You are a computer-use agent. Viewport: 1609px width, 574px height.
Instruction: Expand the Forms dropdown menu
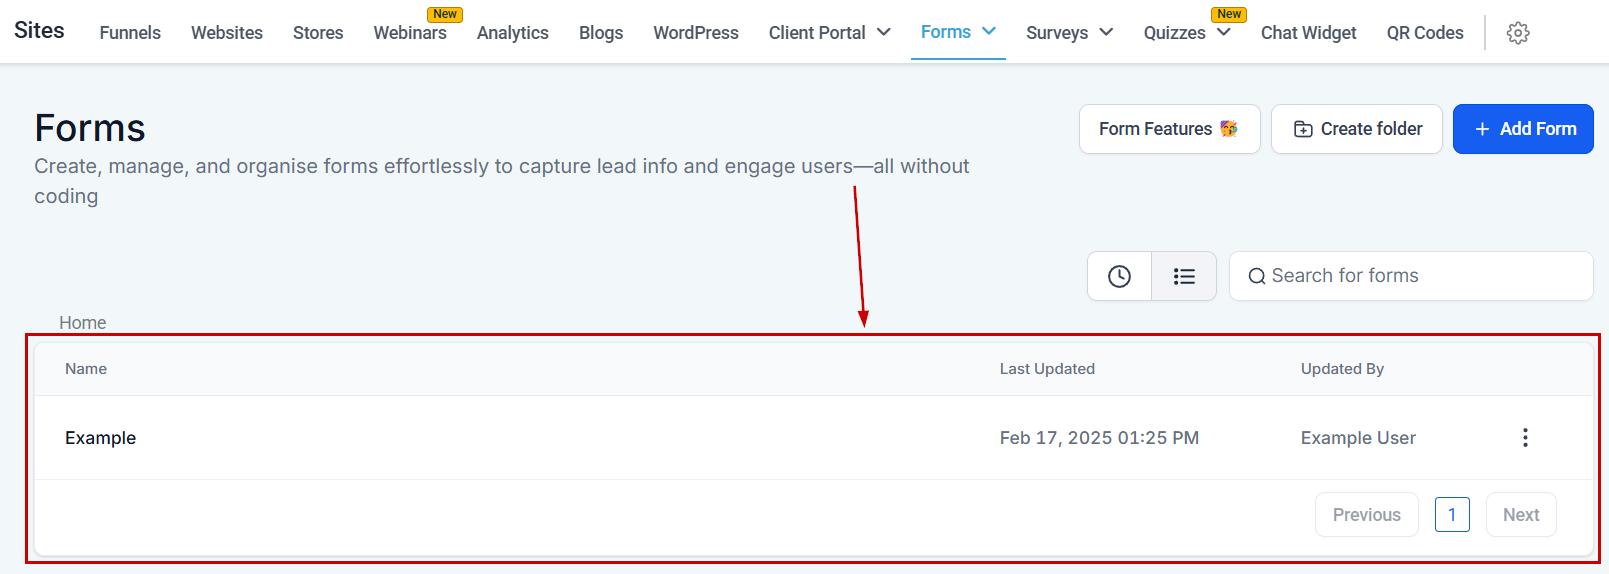point(989,32)
